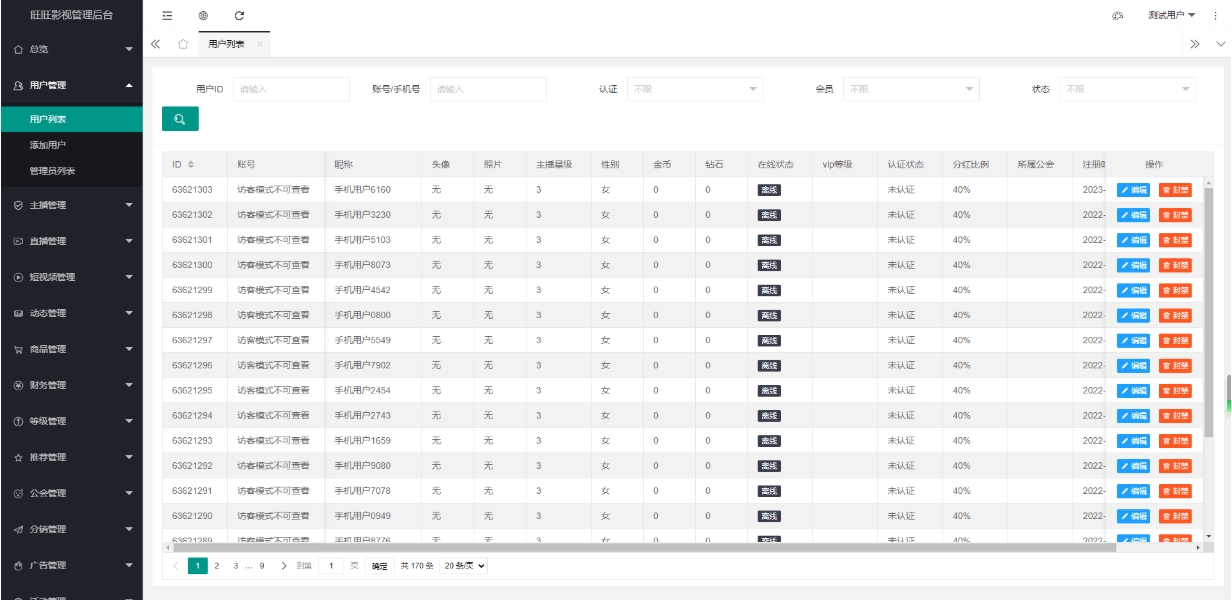Sort the ID column using sort arrows
Image resolution: width=1232 pixels, height=600 pixels.
pos(191,164)
